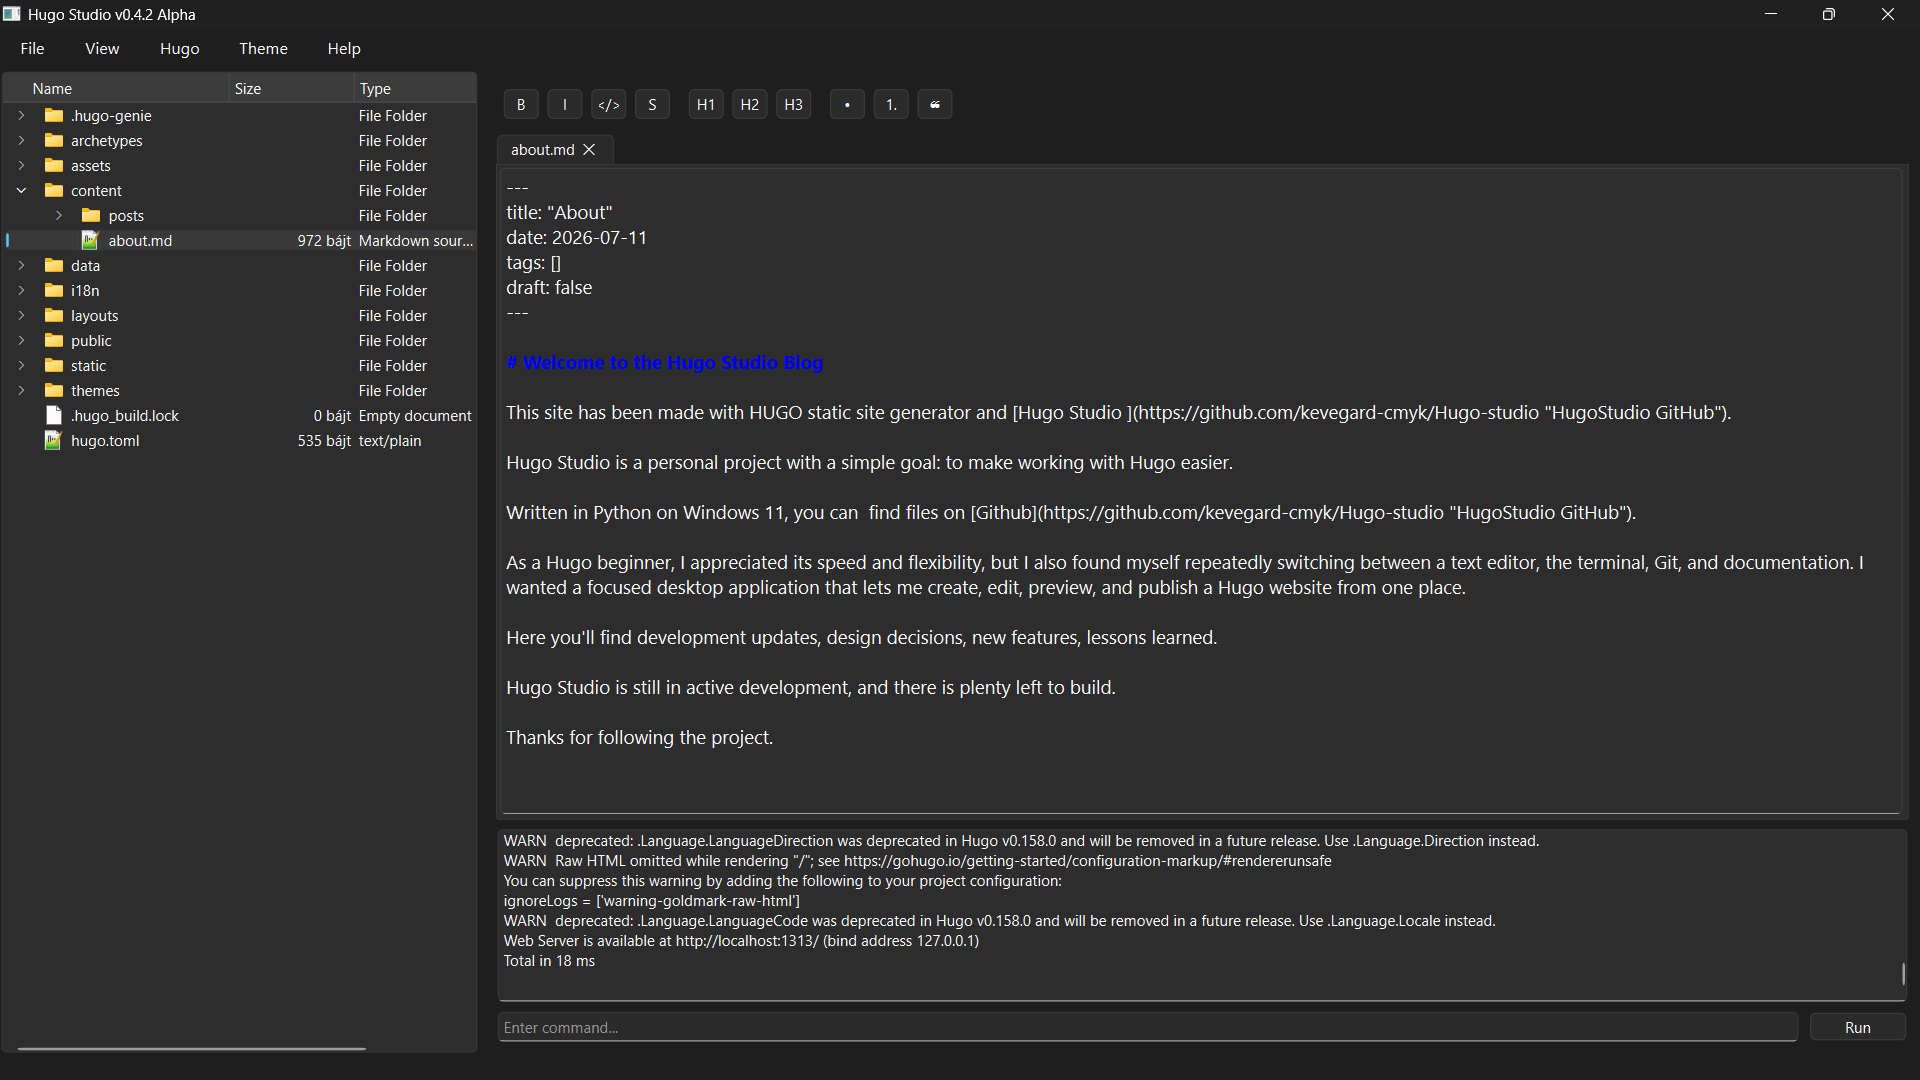Open the File menu

[32, 48]
